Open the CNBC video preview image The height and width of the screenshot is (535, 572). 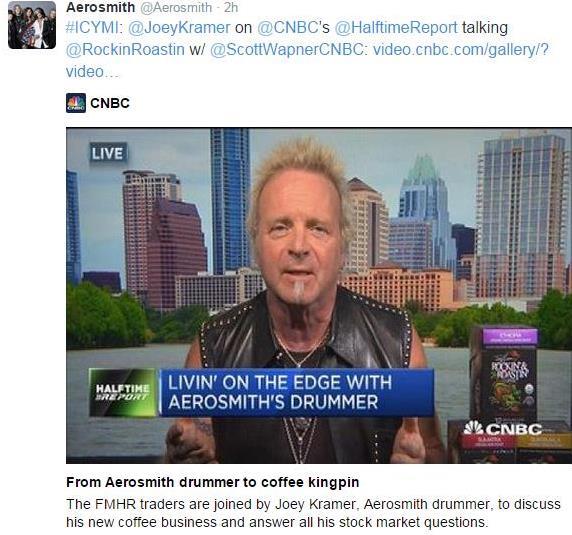[x=319, y=296]
